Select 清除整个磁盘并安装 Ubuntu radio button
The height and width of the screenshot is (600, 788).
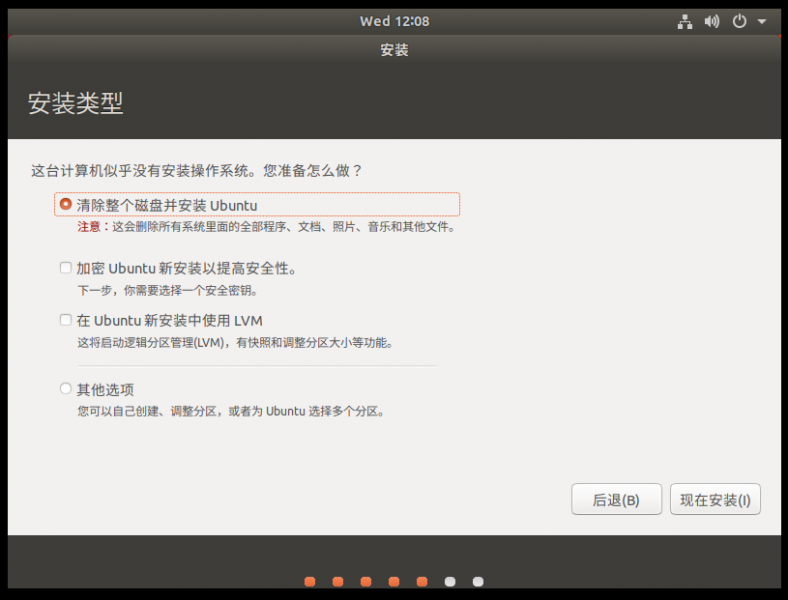click(x=66, y=204)
